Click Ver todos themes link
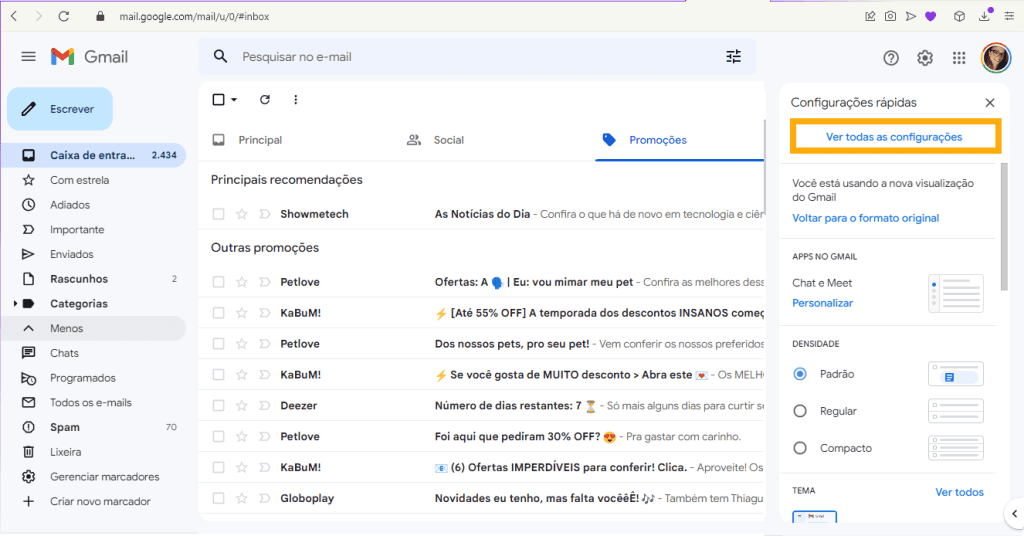Screen dimensions: 1024x536 959,492
